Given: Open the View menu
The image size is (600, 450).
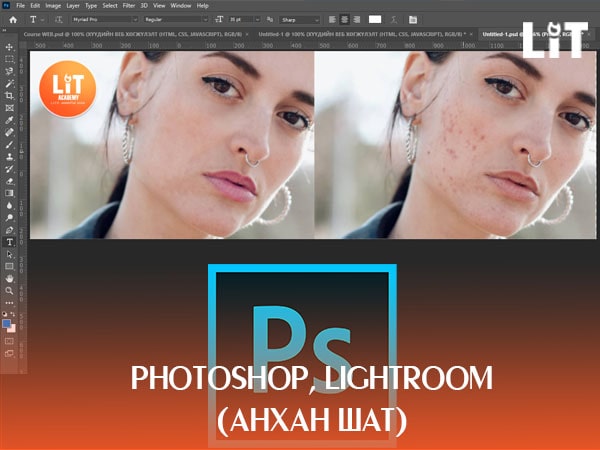Looking at the screenshot, I should pyautogui.click(x=159, y=6).
